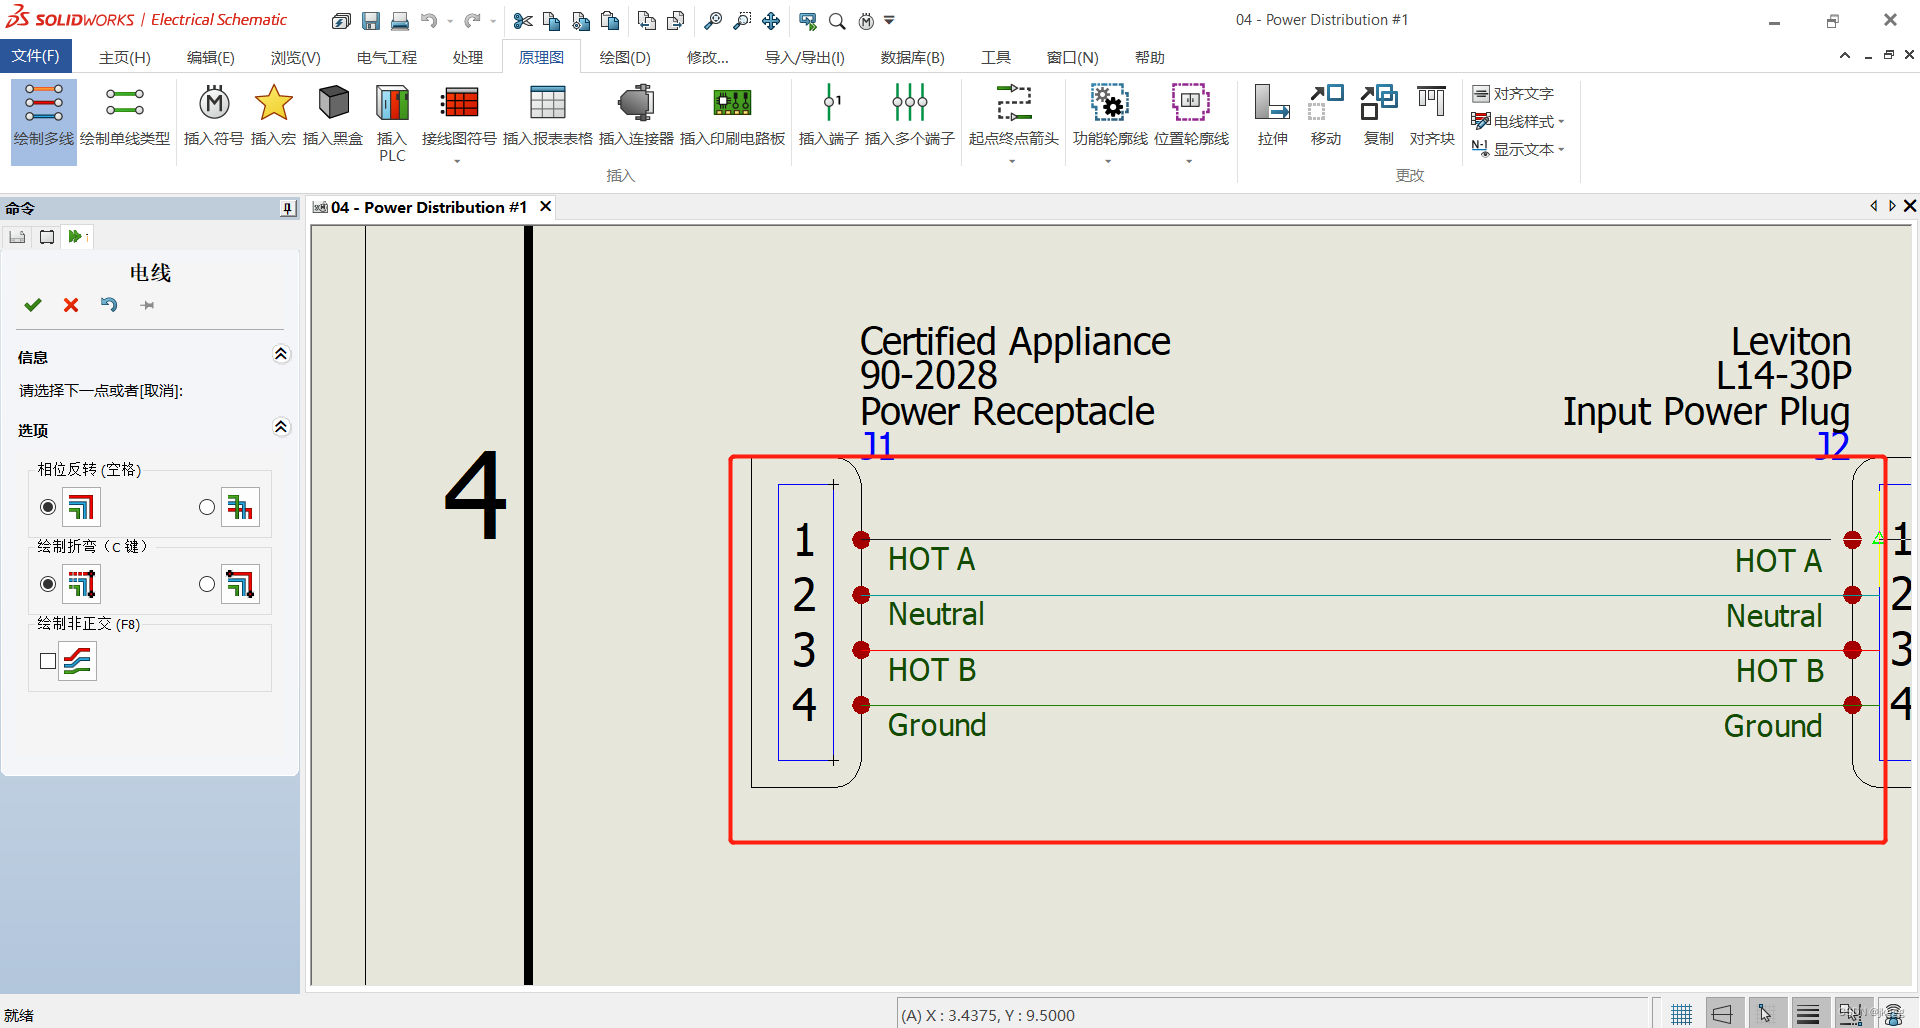Close the 04 - Power Distribution #1 document tab
This screenshot has height=1028, width=1920.
pos(546,206)
